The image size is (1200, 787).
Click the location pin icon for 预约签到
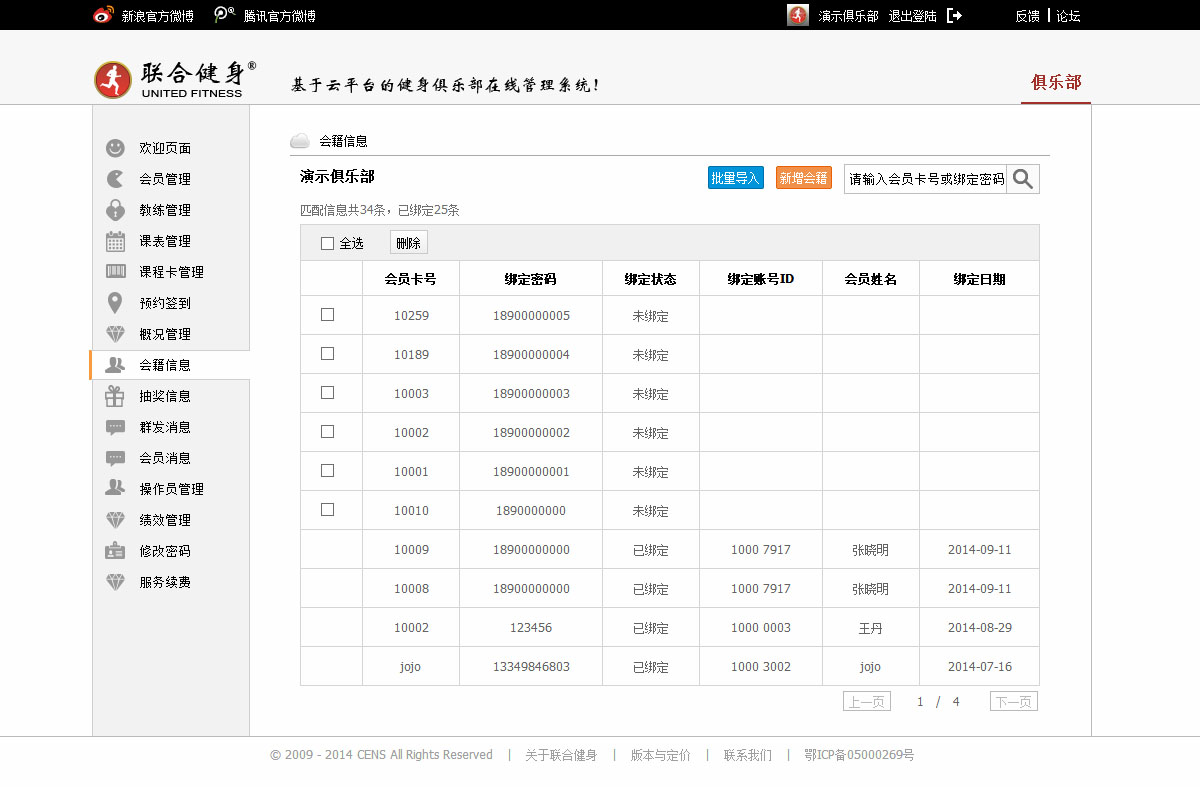[116, 303]
